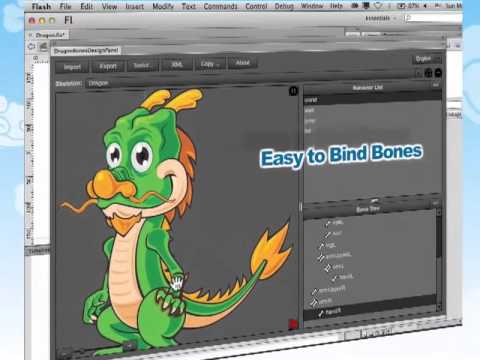Select the fourth row in Behavior List

tap(372, 131)
